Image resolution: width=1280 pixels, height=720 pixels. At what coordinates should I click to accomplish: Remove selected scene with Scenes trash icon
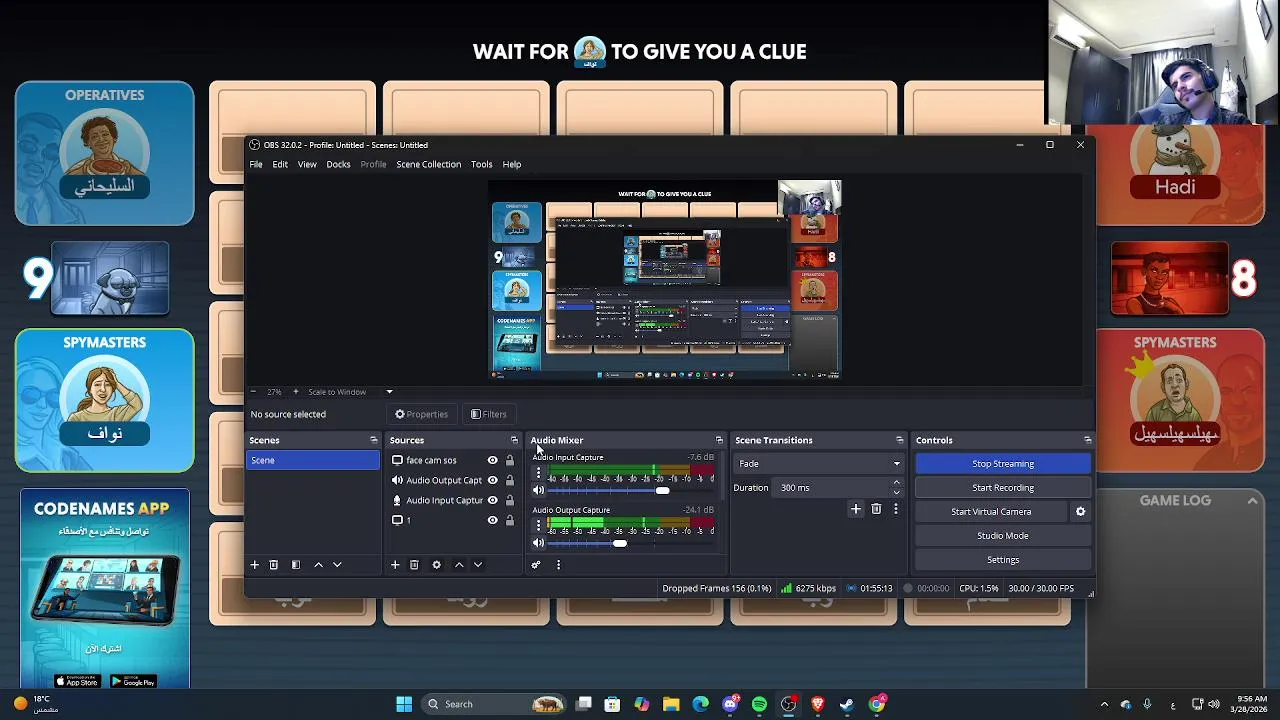pos(273,565)
